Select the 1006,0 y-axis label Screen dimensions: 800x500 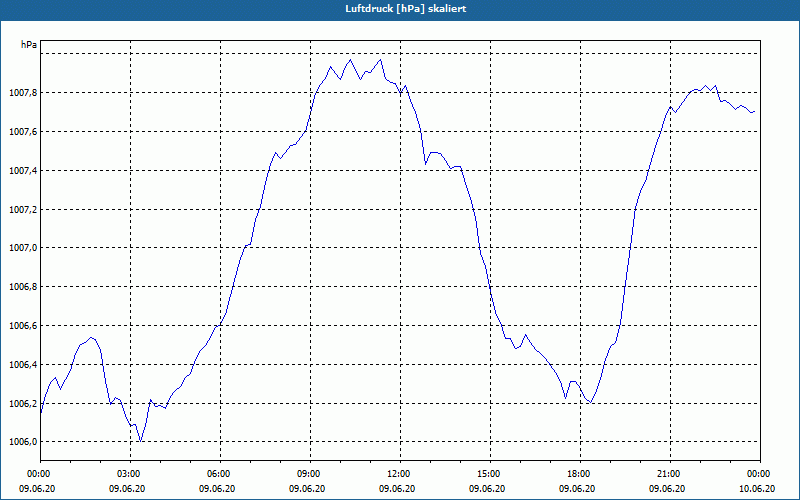[x=23, y=442]
